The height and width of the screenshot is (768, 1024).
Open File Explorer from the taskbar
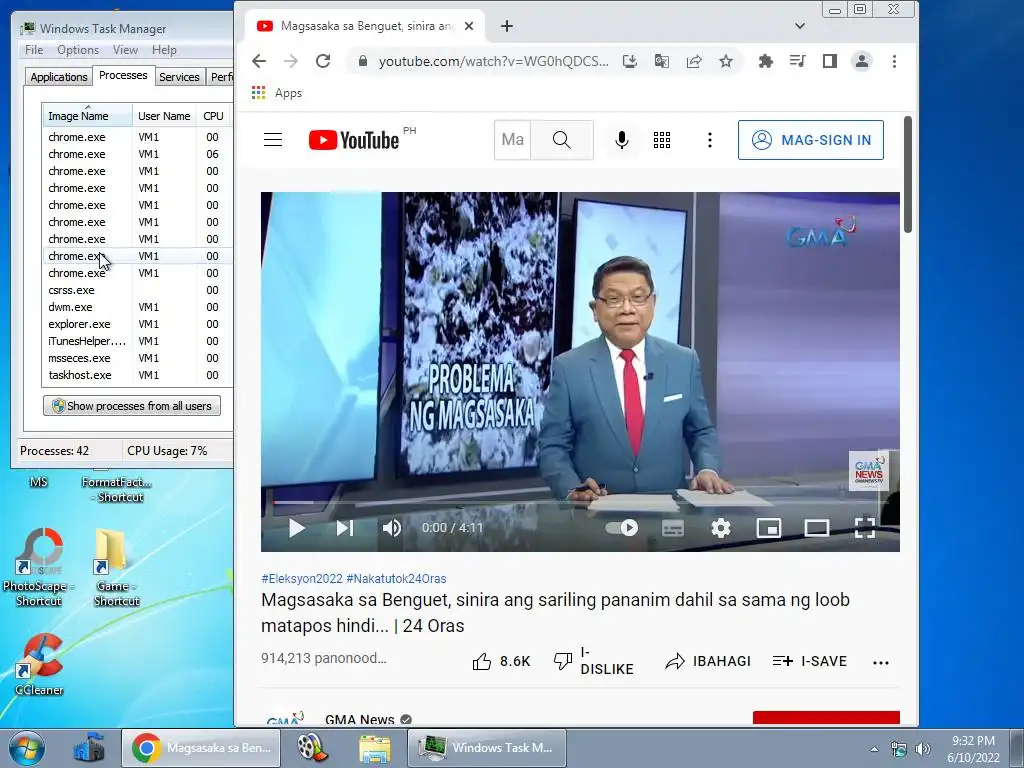(375, 748)
